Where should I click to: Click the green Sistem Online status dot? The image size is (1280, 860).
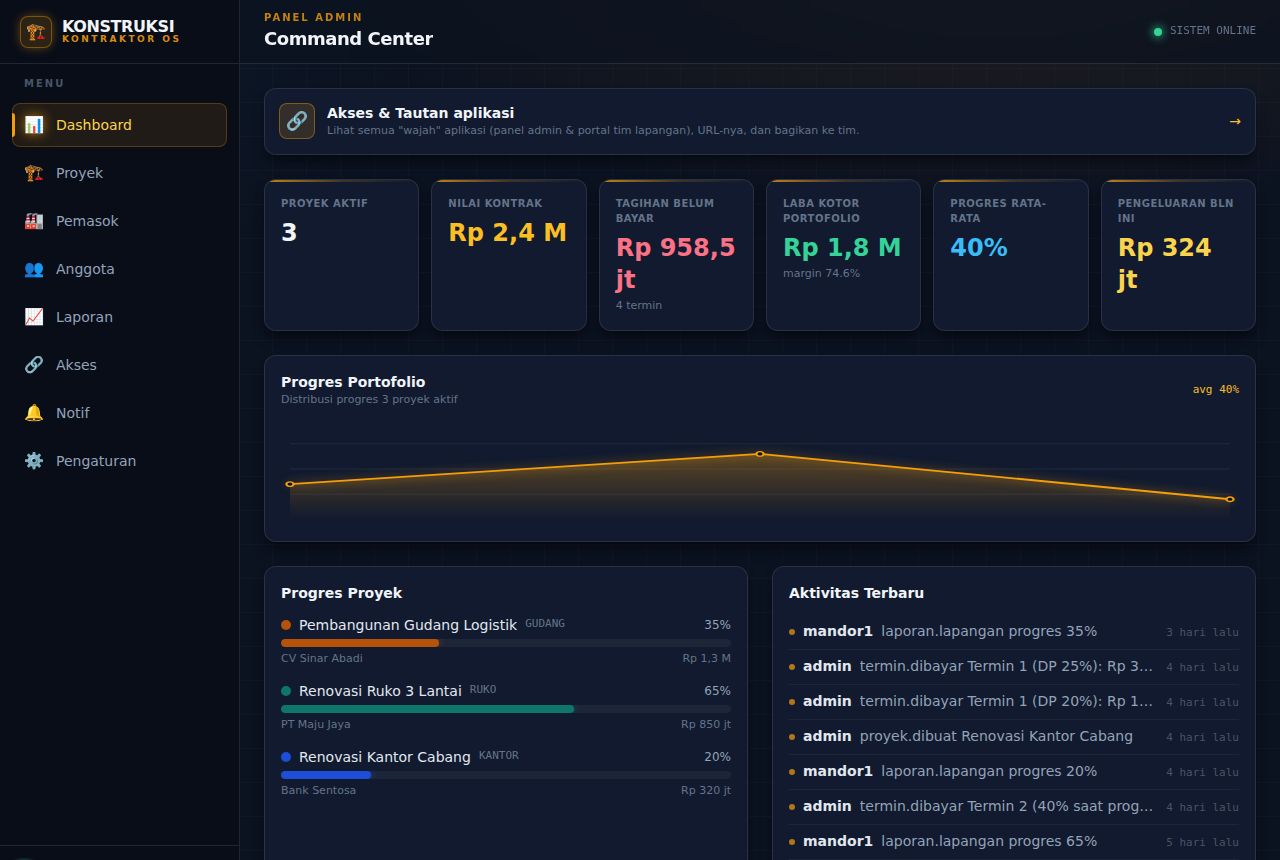pos(1158,31)
